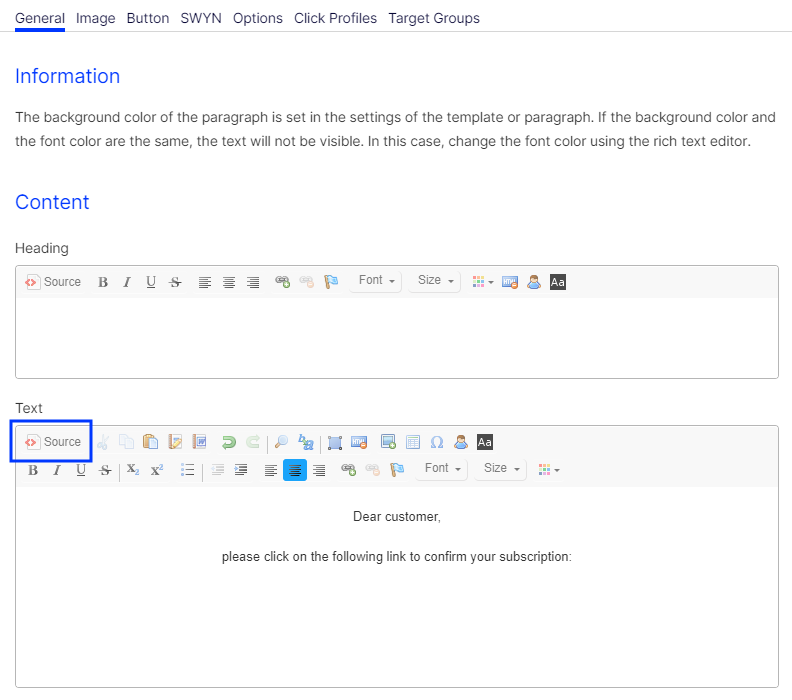
Task: Click the Find magnifier icon in Text editor
Action: click(281, 442)
